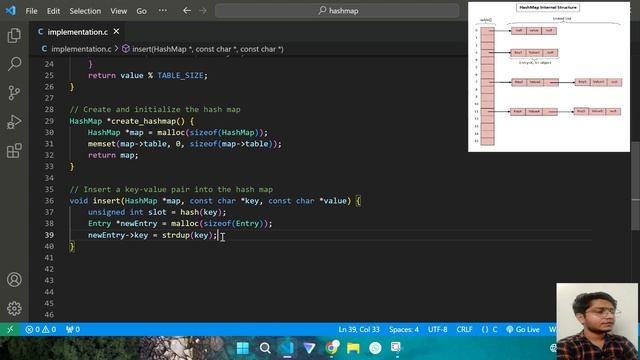
Task: Open the Edit menu
Action: coord(53,11)
